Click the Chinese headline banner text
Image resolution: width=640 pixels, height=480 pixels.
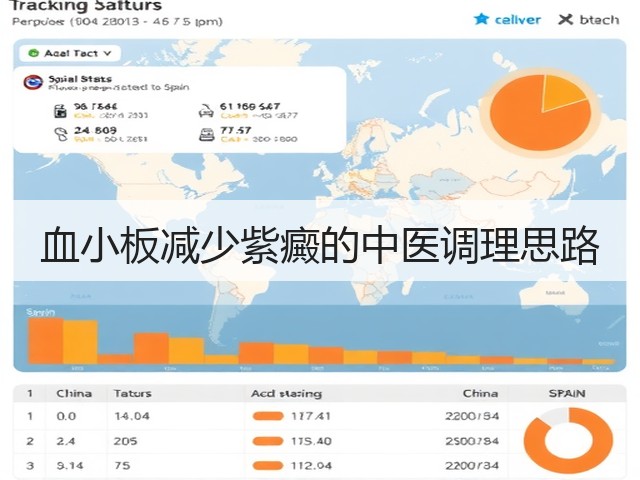[x=320, y=247]
